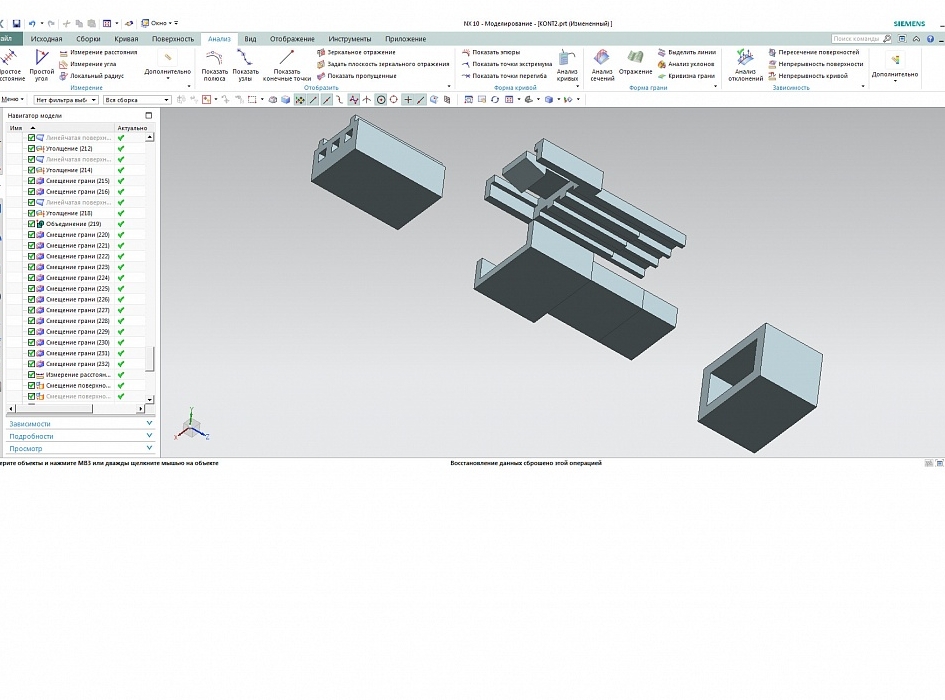Screen dimensions: 945x700
Task: Open the Curve Analysis (Анализ кривых) tool
Action: tap(567, 64)
